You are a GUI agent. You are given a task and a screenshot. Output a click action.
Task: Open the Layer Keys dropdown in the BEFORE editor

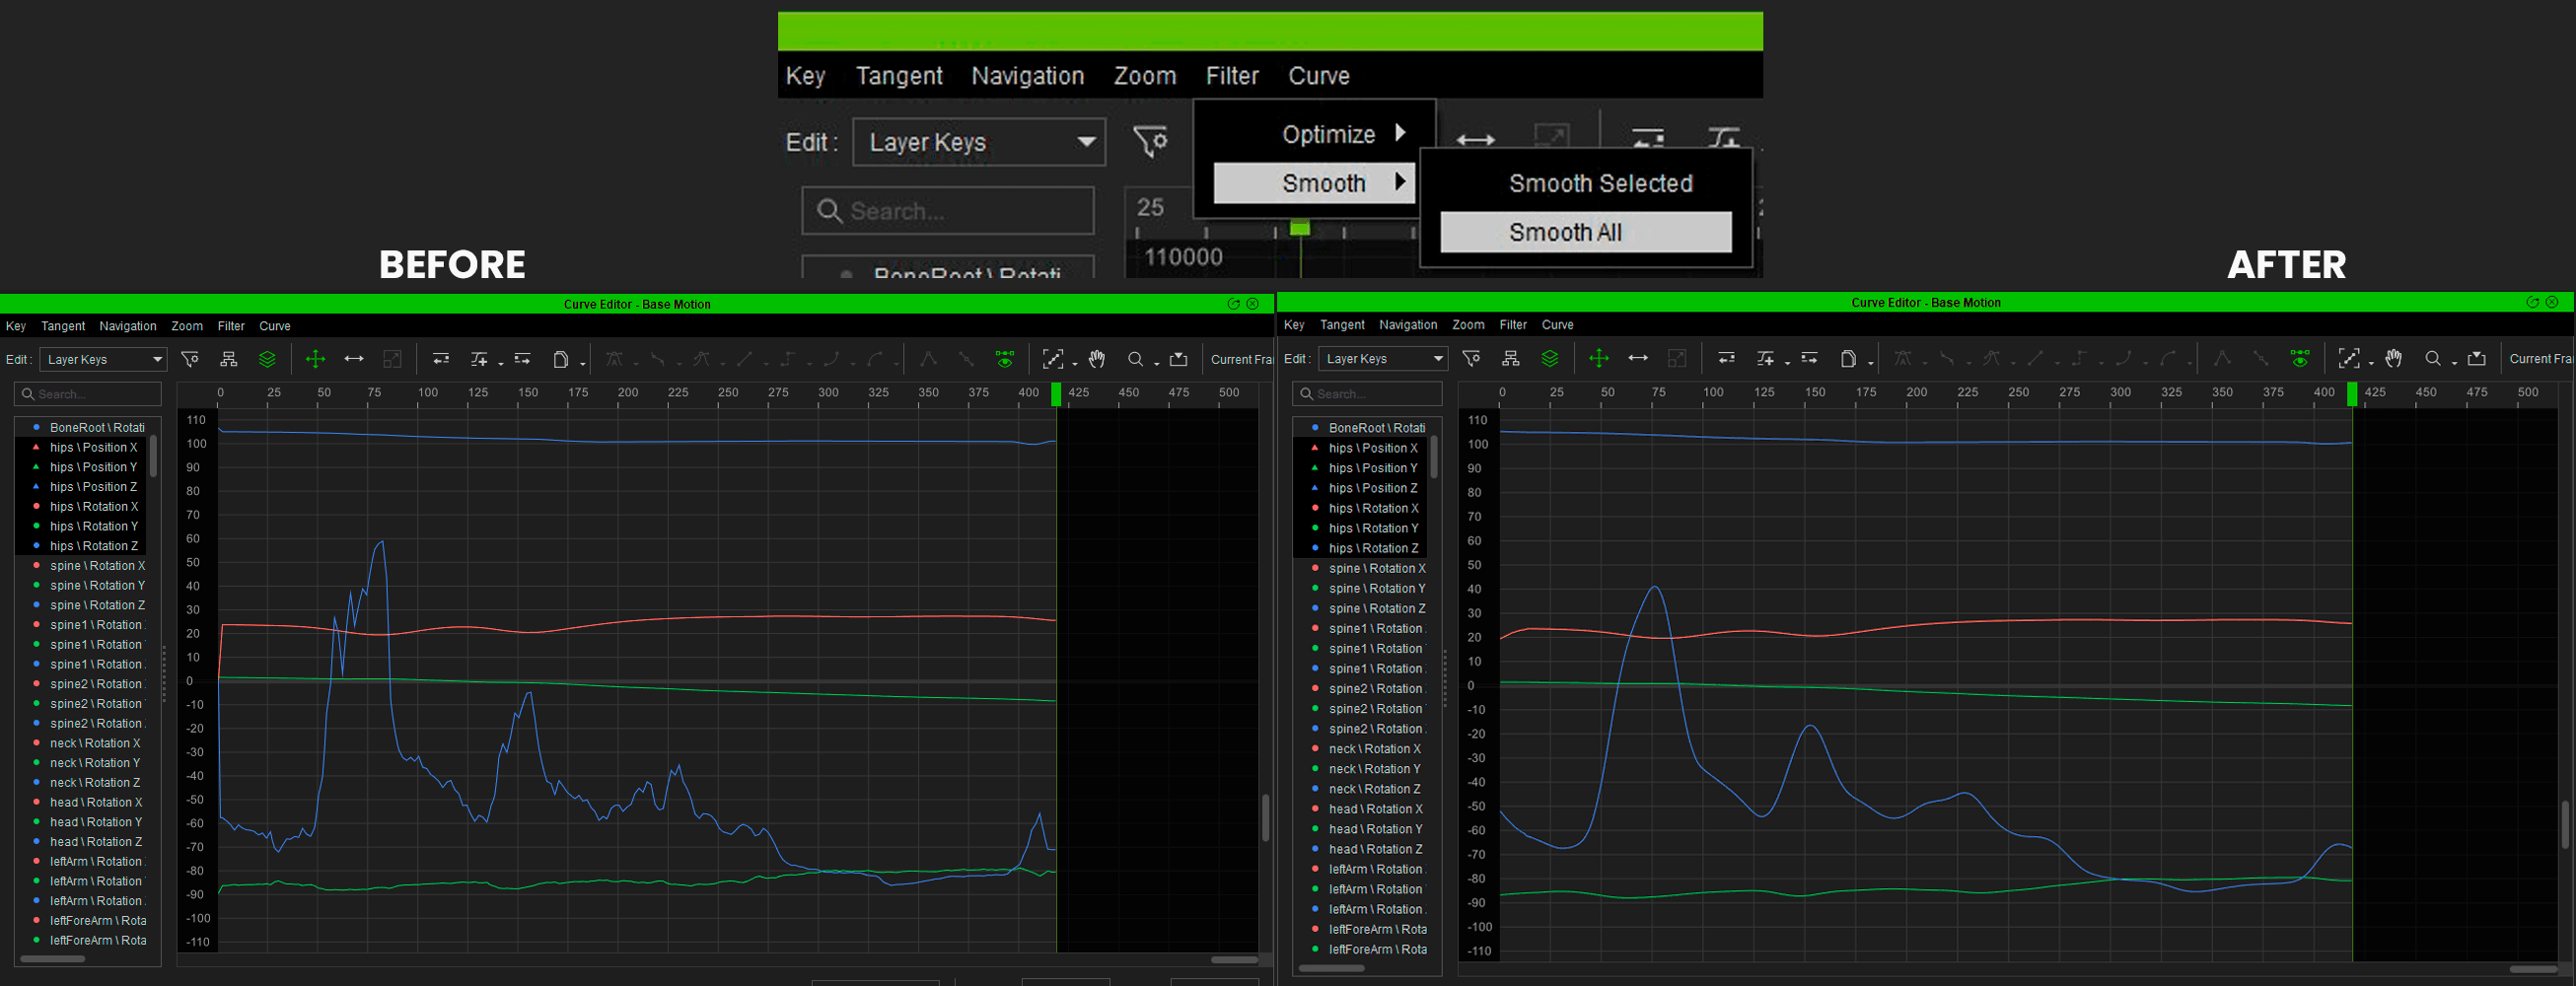pyautogui.click(x=102, y=359)
